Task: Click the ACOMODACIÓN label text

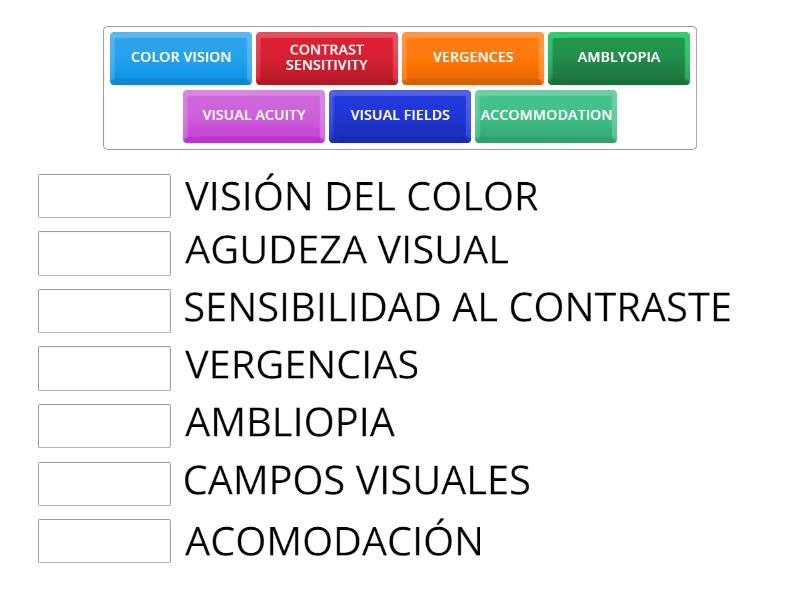Action: click(335, 539)
